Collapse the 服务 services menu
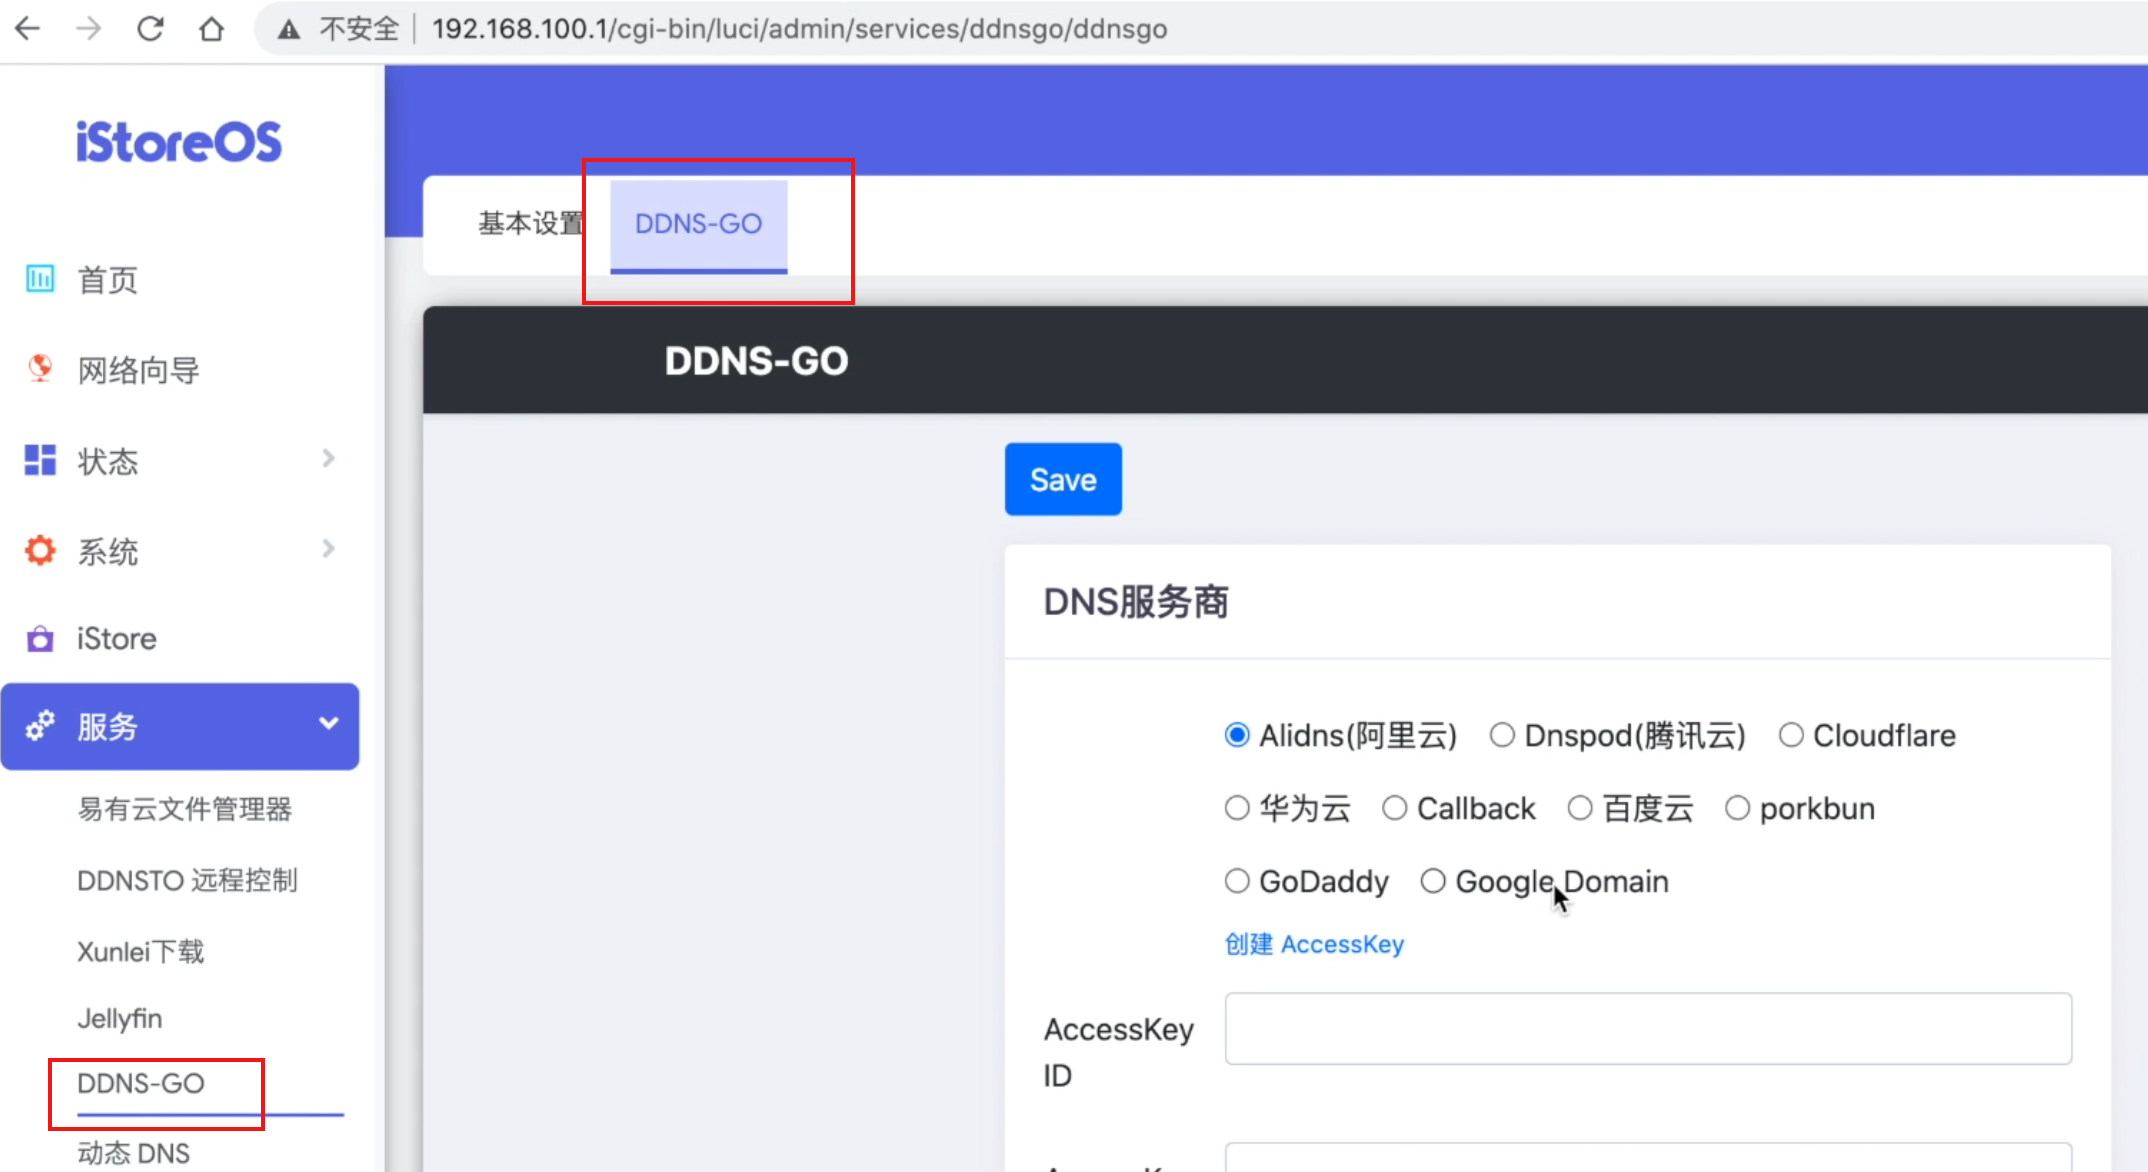 coord(327,722)
